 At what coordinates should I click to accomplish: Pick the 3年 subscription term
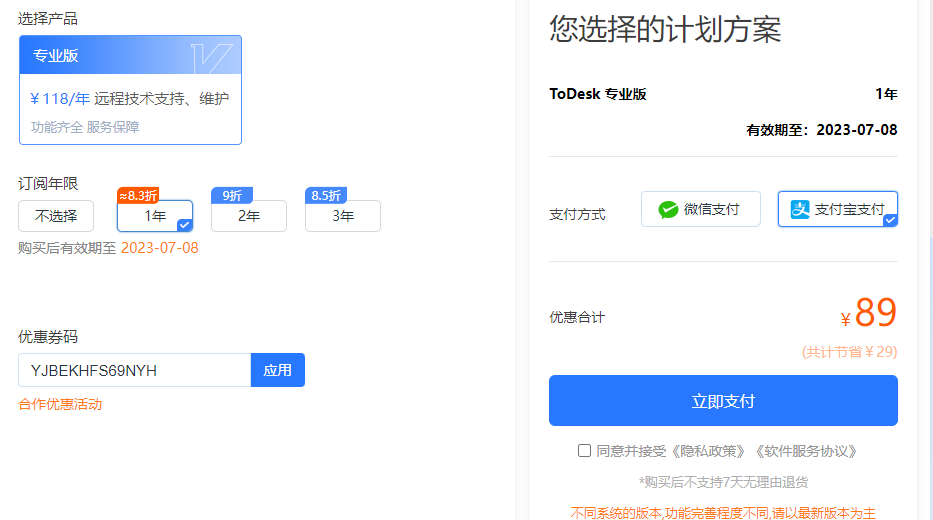(343, 216)
